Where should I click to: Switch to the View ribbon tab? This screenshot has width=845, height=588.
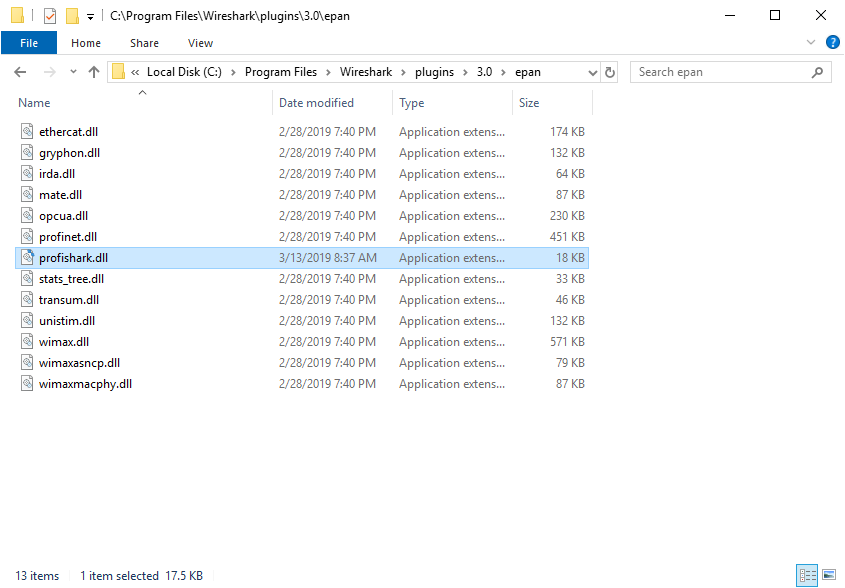[x=200, y=43]
